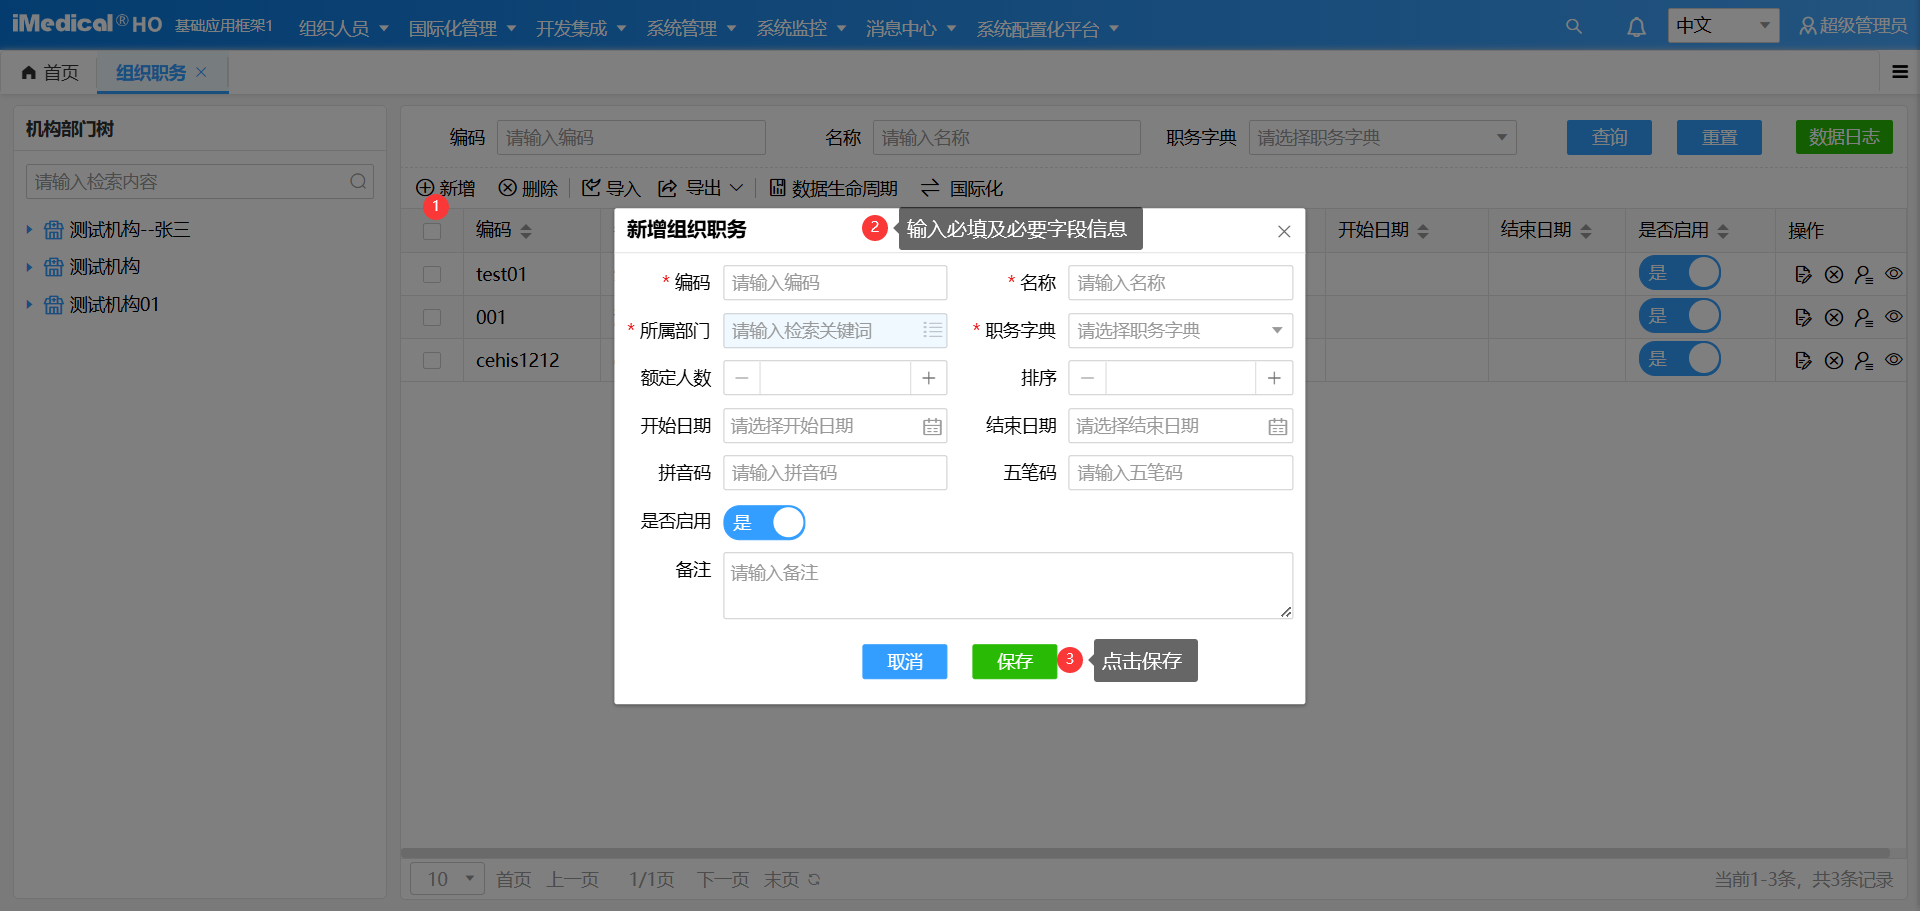Image resolution: width=1920 pixels, height=911 pixels.
Task: Open the notification bell
Action: click(1636, 27)
